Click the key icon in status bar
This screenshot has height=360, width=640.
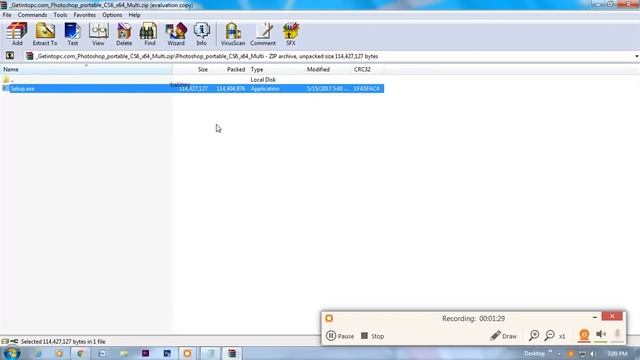(x=14, y=341)
